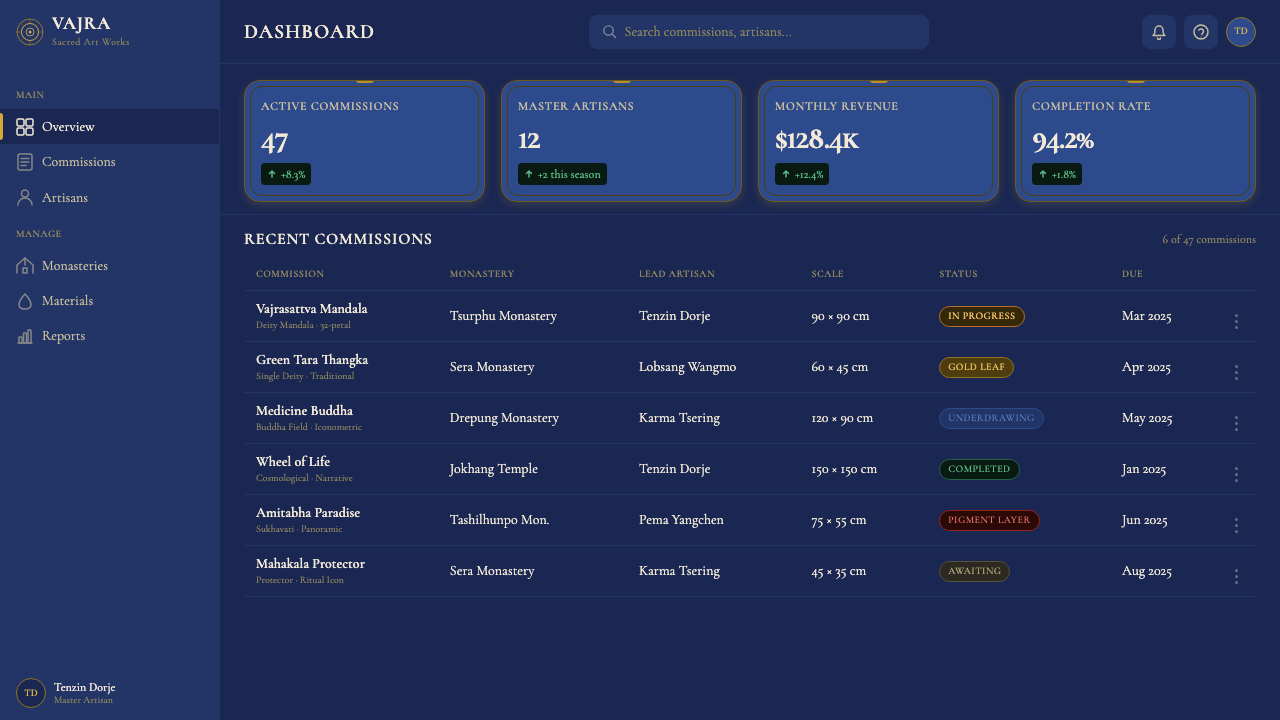The height and width of the screenshot is (720, 1280).
Task: Open the help question-mark icon
Action: click(x=1201, y=32)
